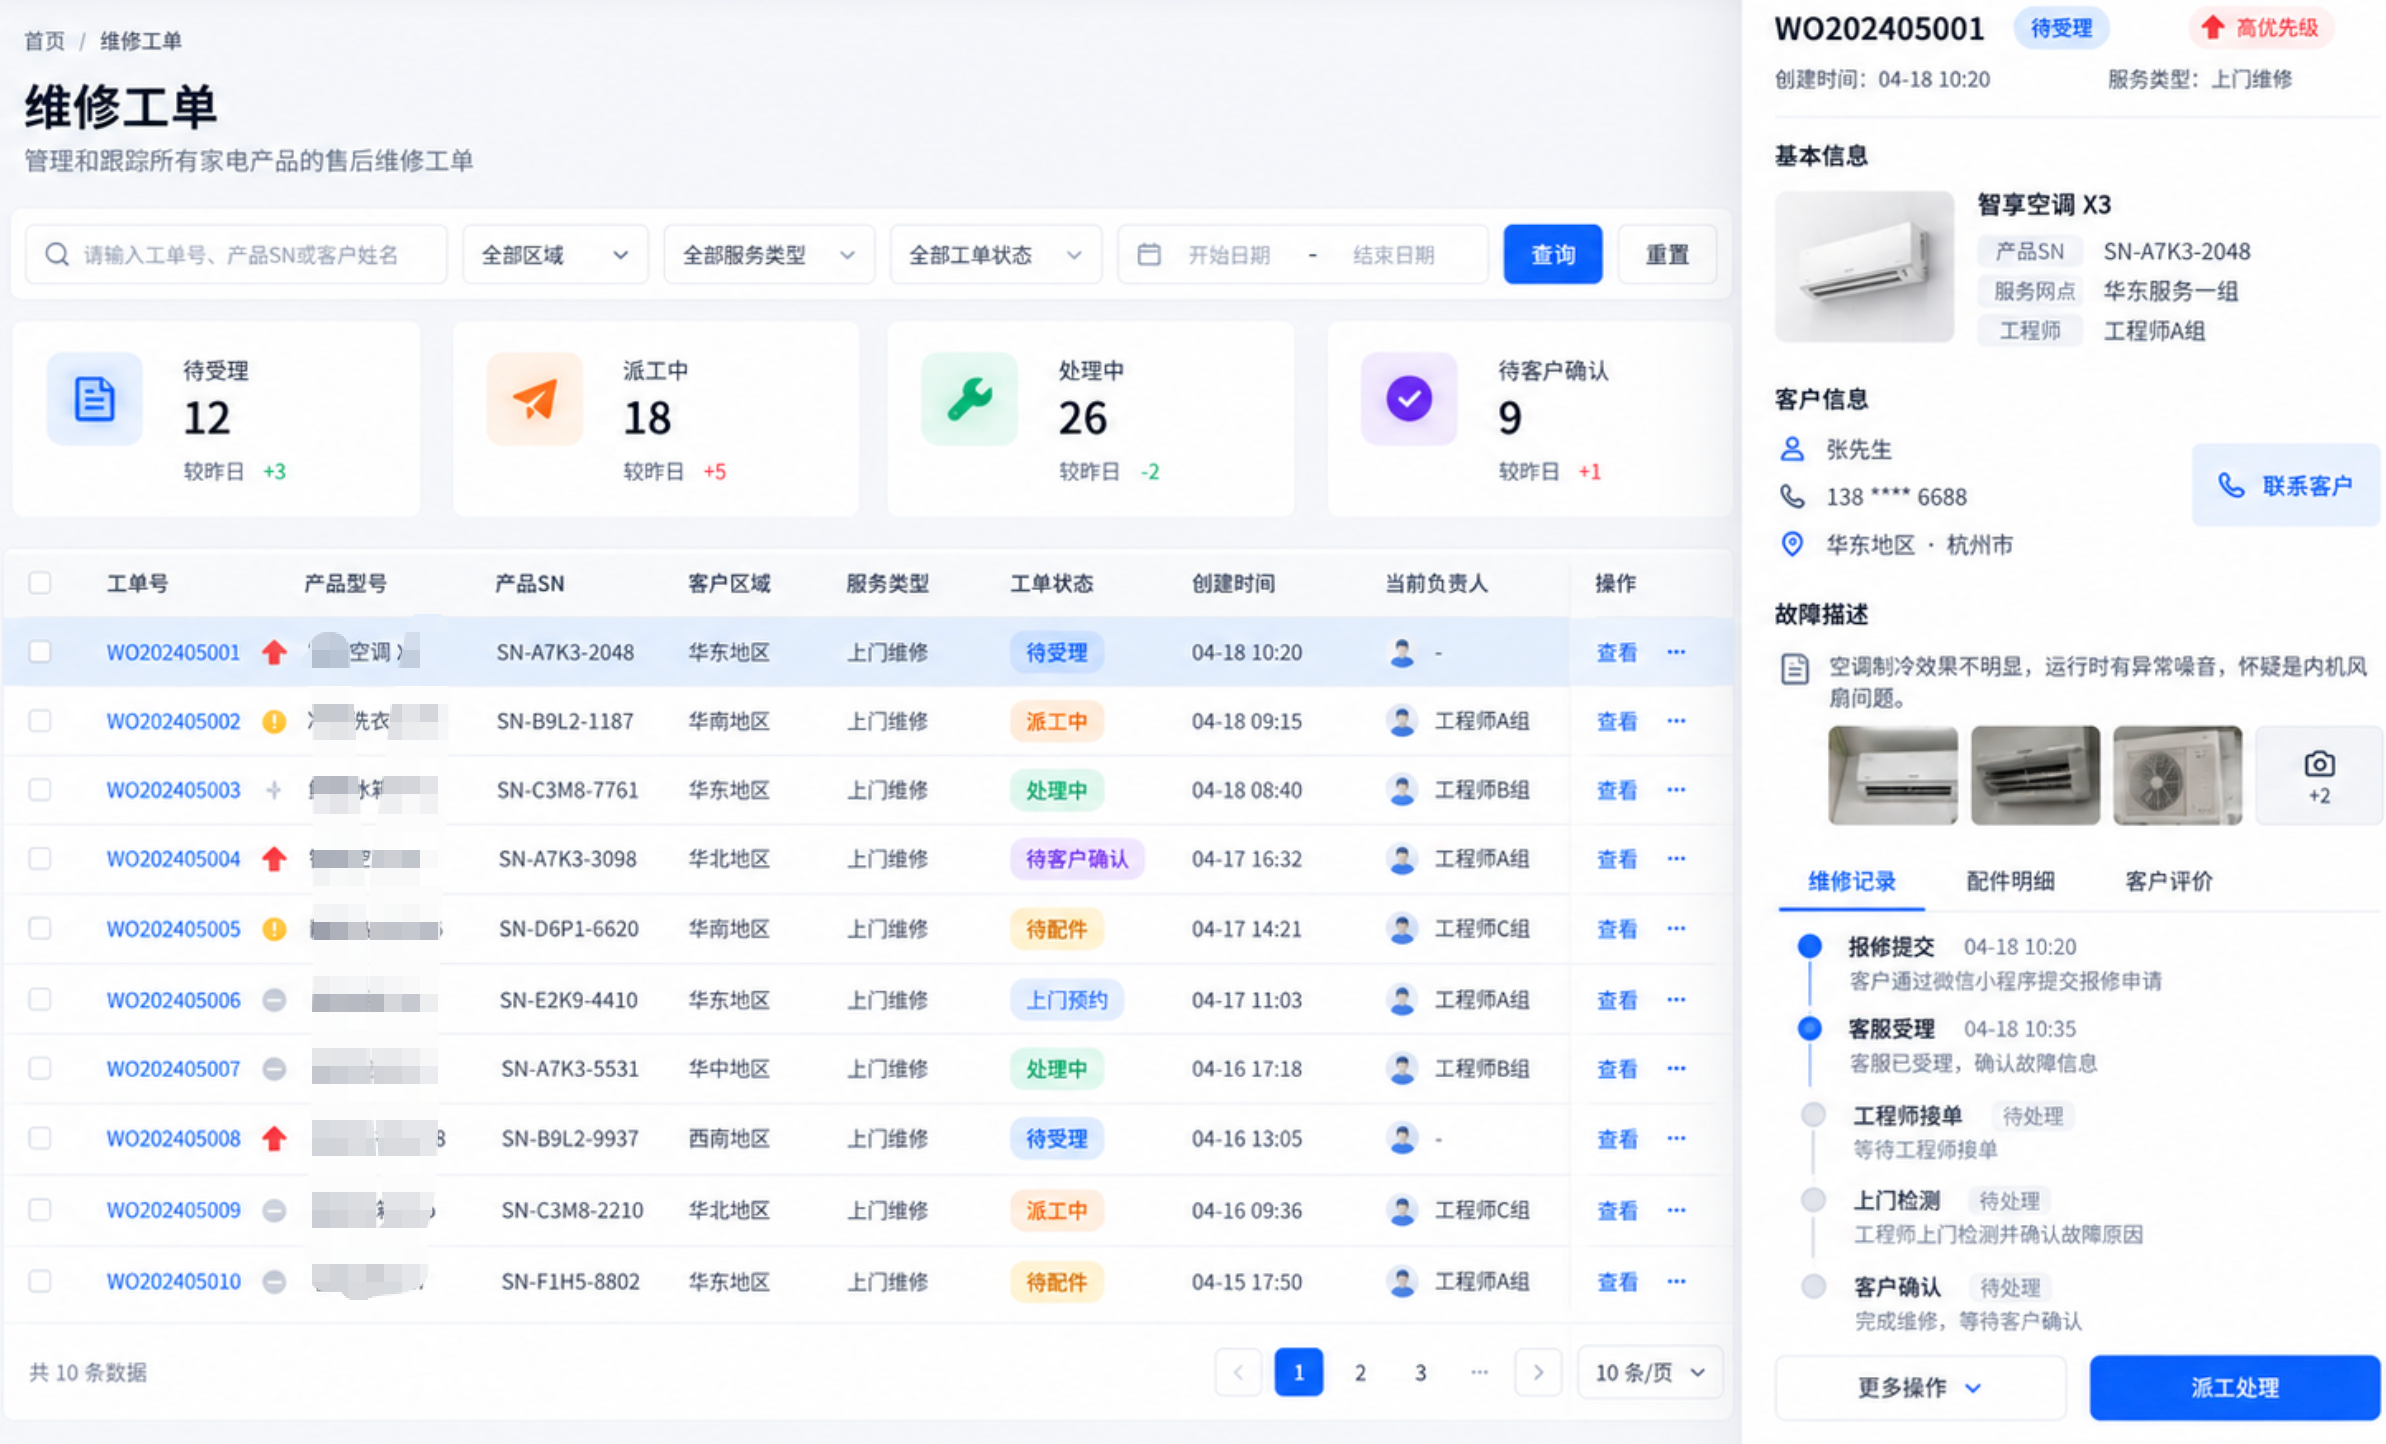2386x1444 pixels.
Task: Go to page 2
Action: coord(1360,1372)
